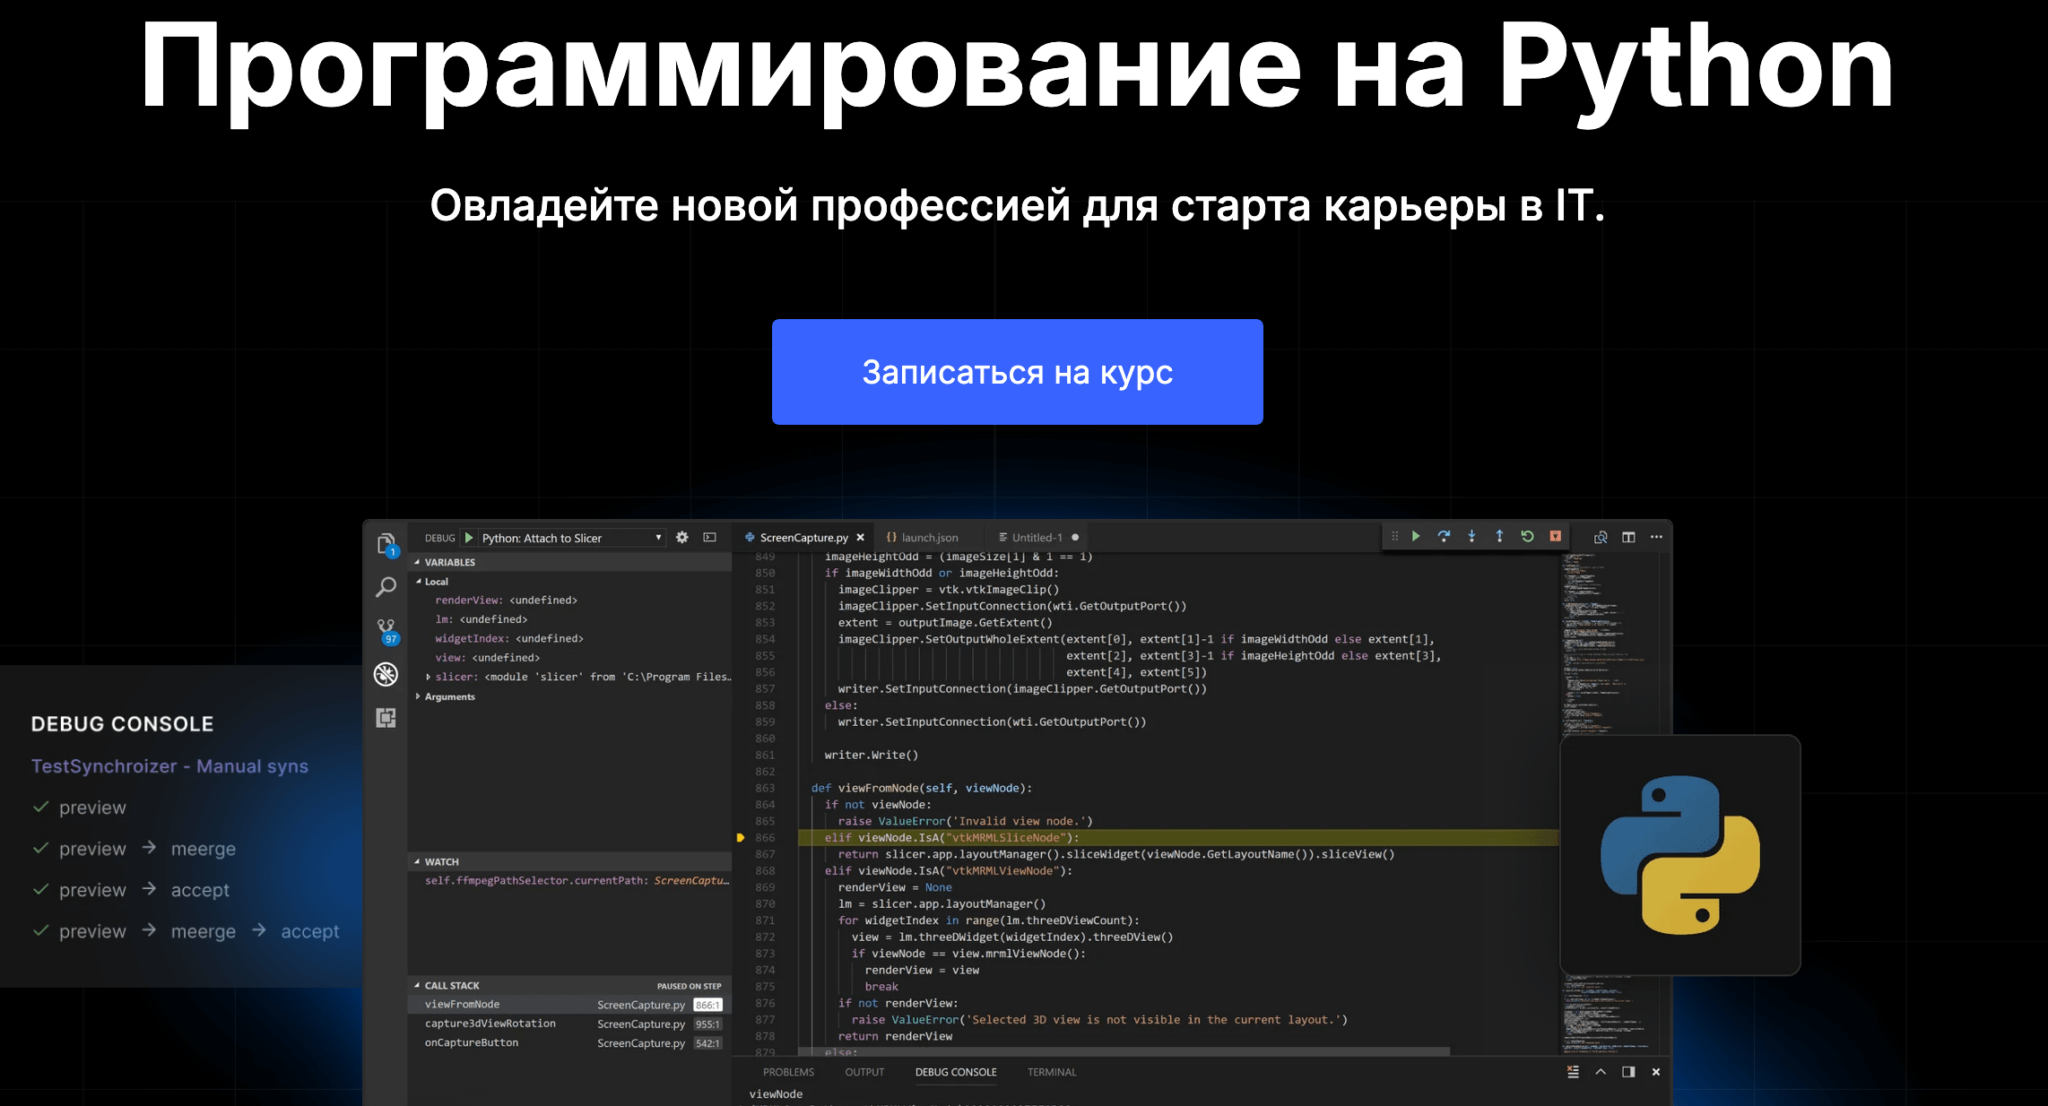
Task: Open the TERMINAL panel tab
Action: click(1051, 1071)
